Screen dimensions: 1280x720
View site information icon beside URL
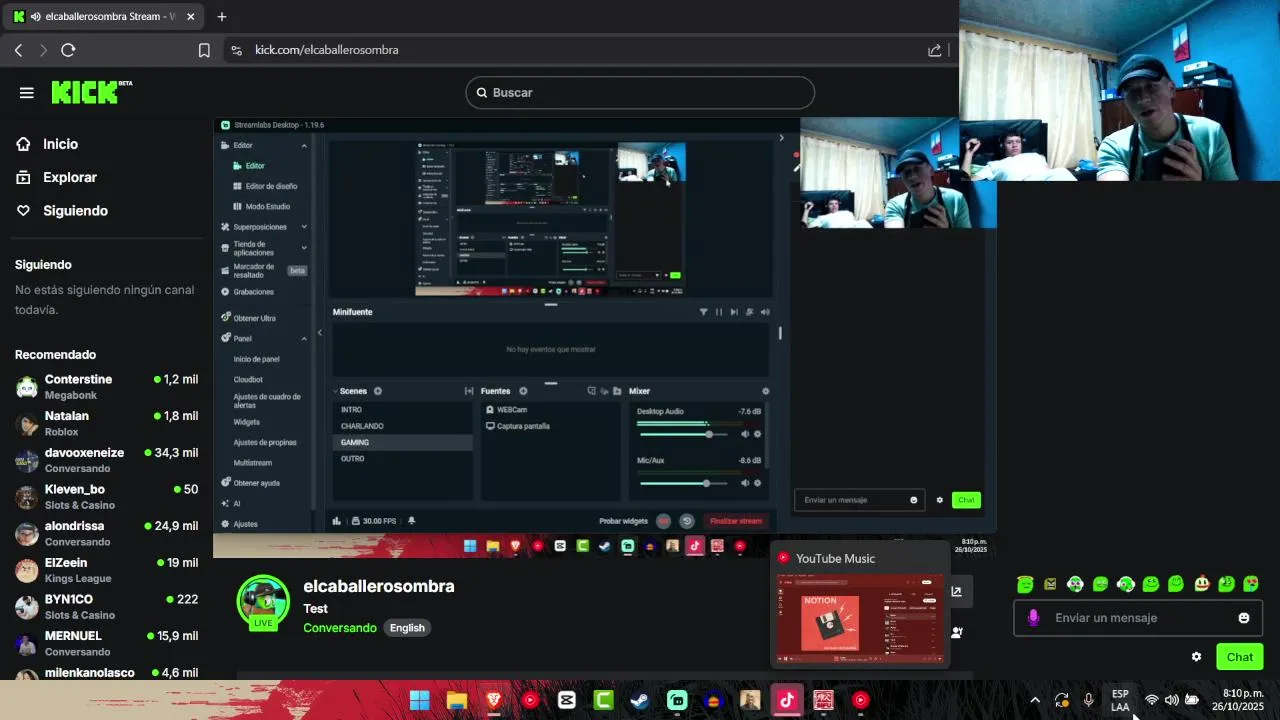click(x=236, y=50)
